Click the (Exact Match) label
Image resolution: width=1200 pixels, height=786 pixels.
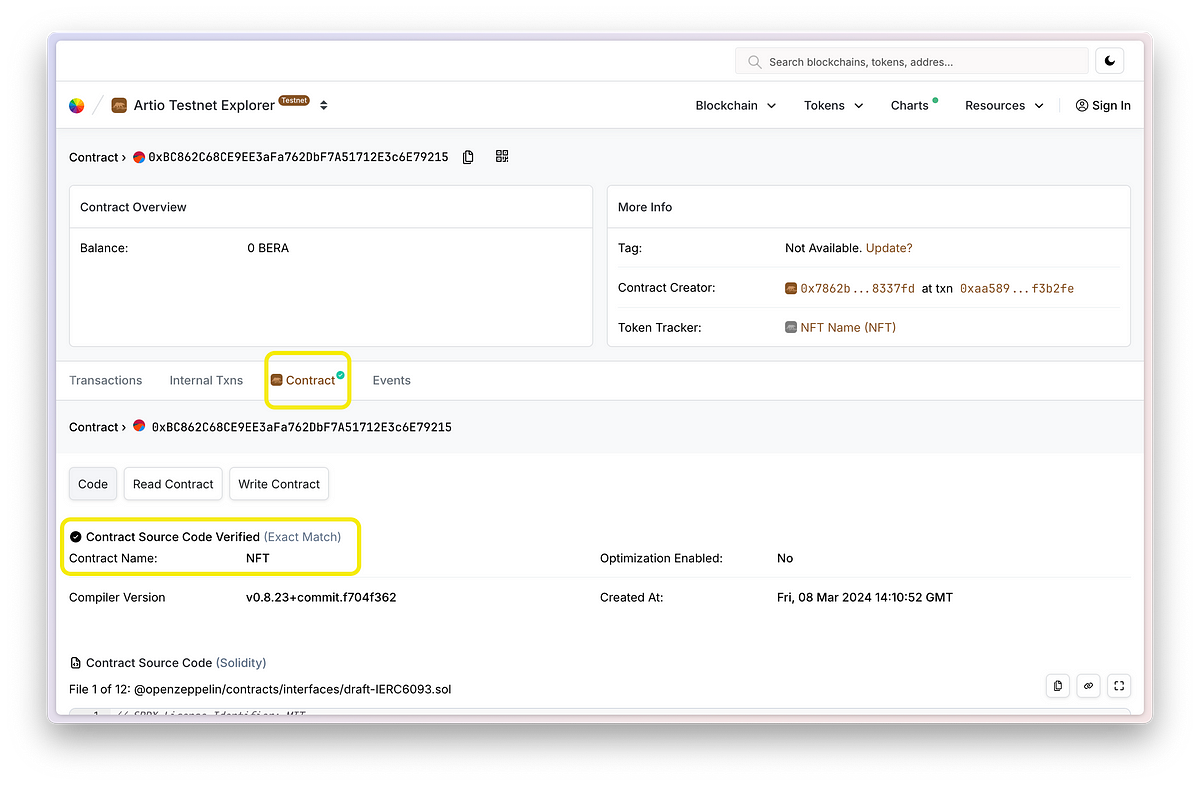(x=302, y=537)
